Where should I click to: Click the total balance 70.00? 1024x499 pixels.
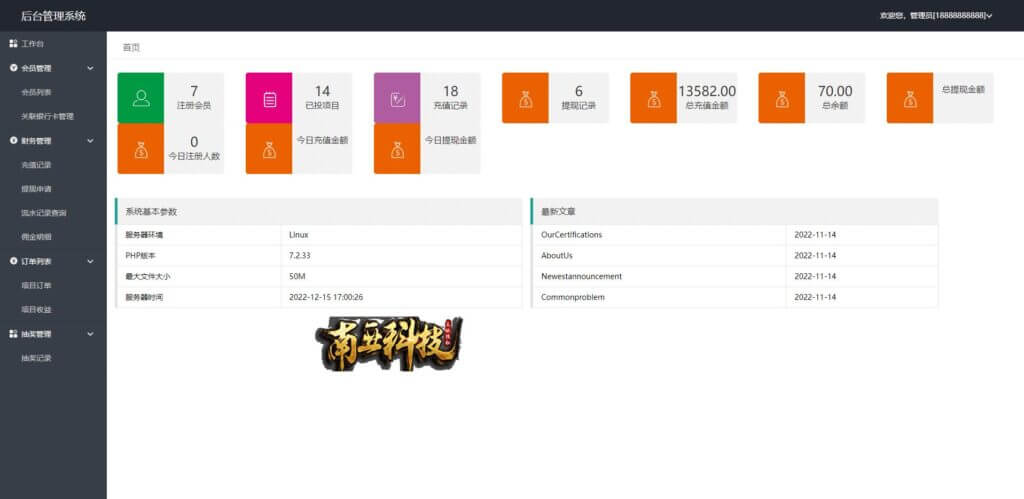835,91
